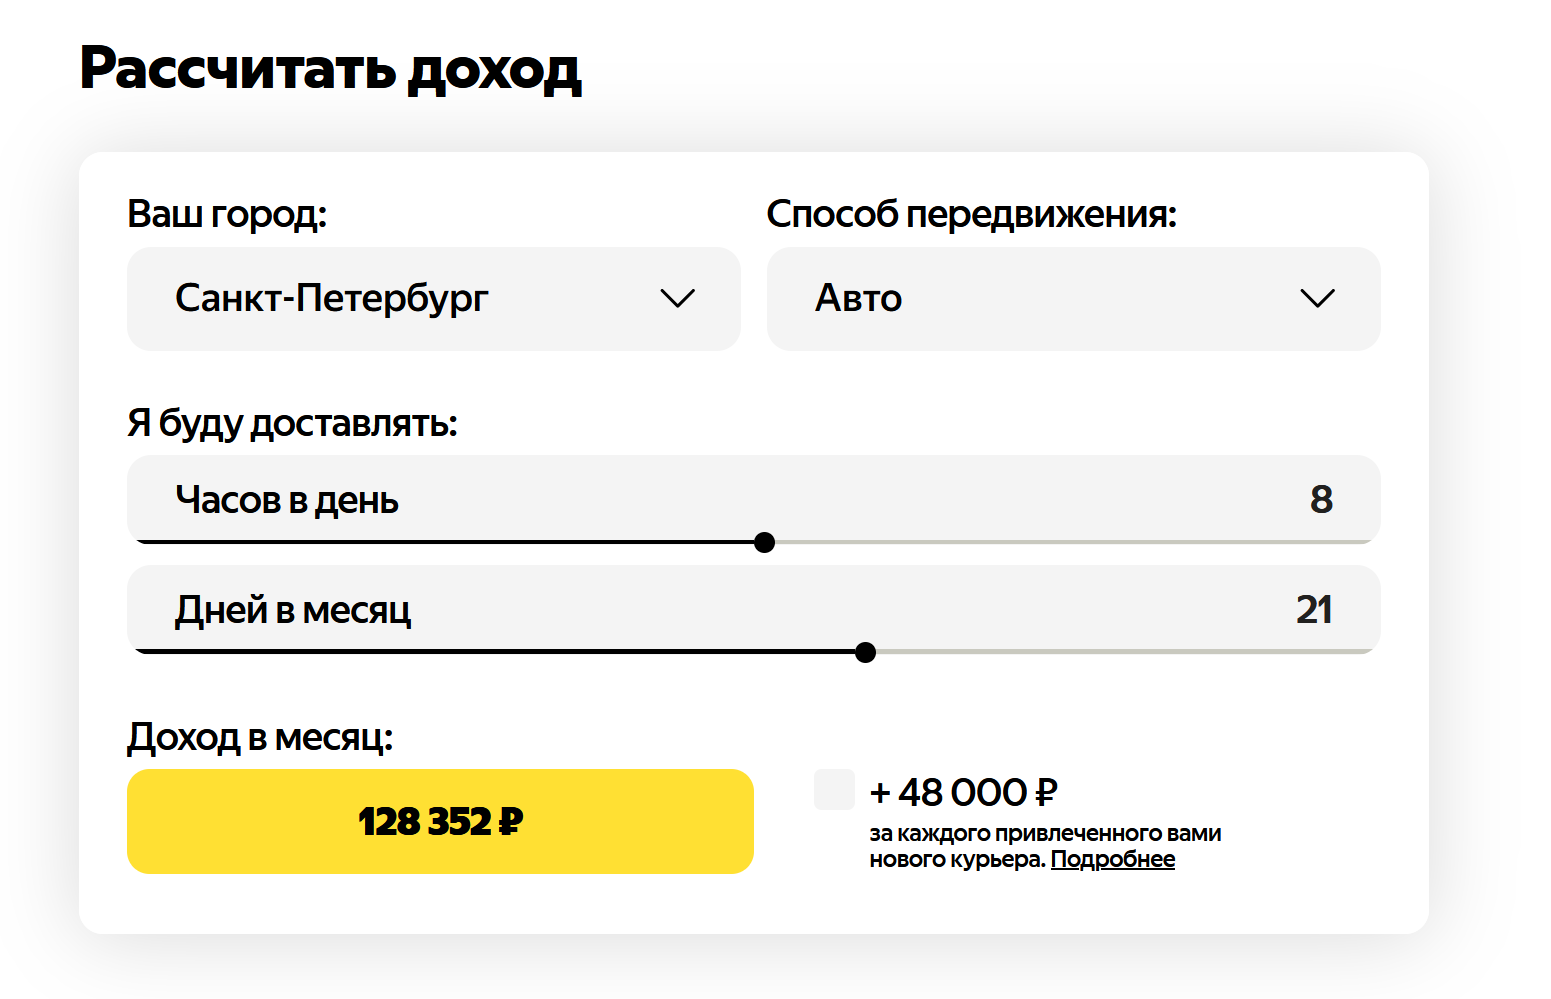Screen dimensions: 1551x999
Task: Click the Дней в месяц slider handle
Action: click(866, 653)
